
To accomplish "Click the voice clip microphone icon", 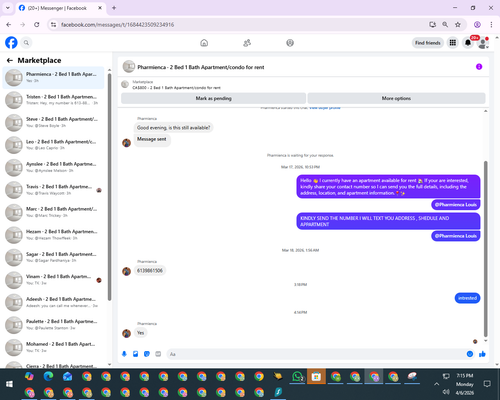I will [124, 354].
